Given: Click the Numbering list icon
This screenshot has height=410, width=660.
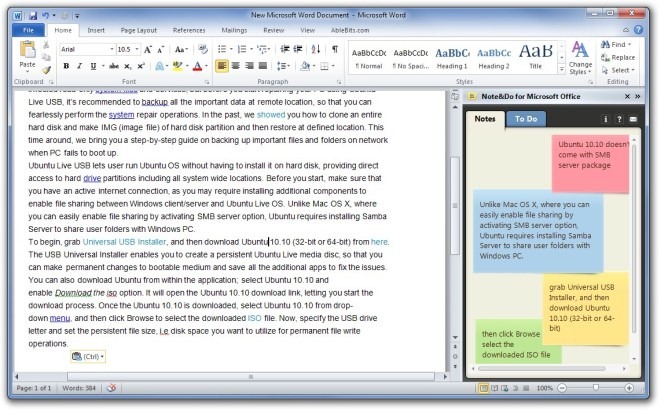Looking at the screenshot, I should pyautogui.click(x=242, y=50).
